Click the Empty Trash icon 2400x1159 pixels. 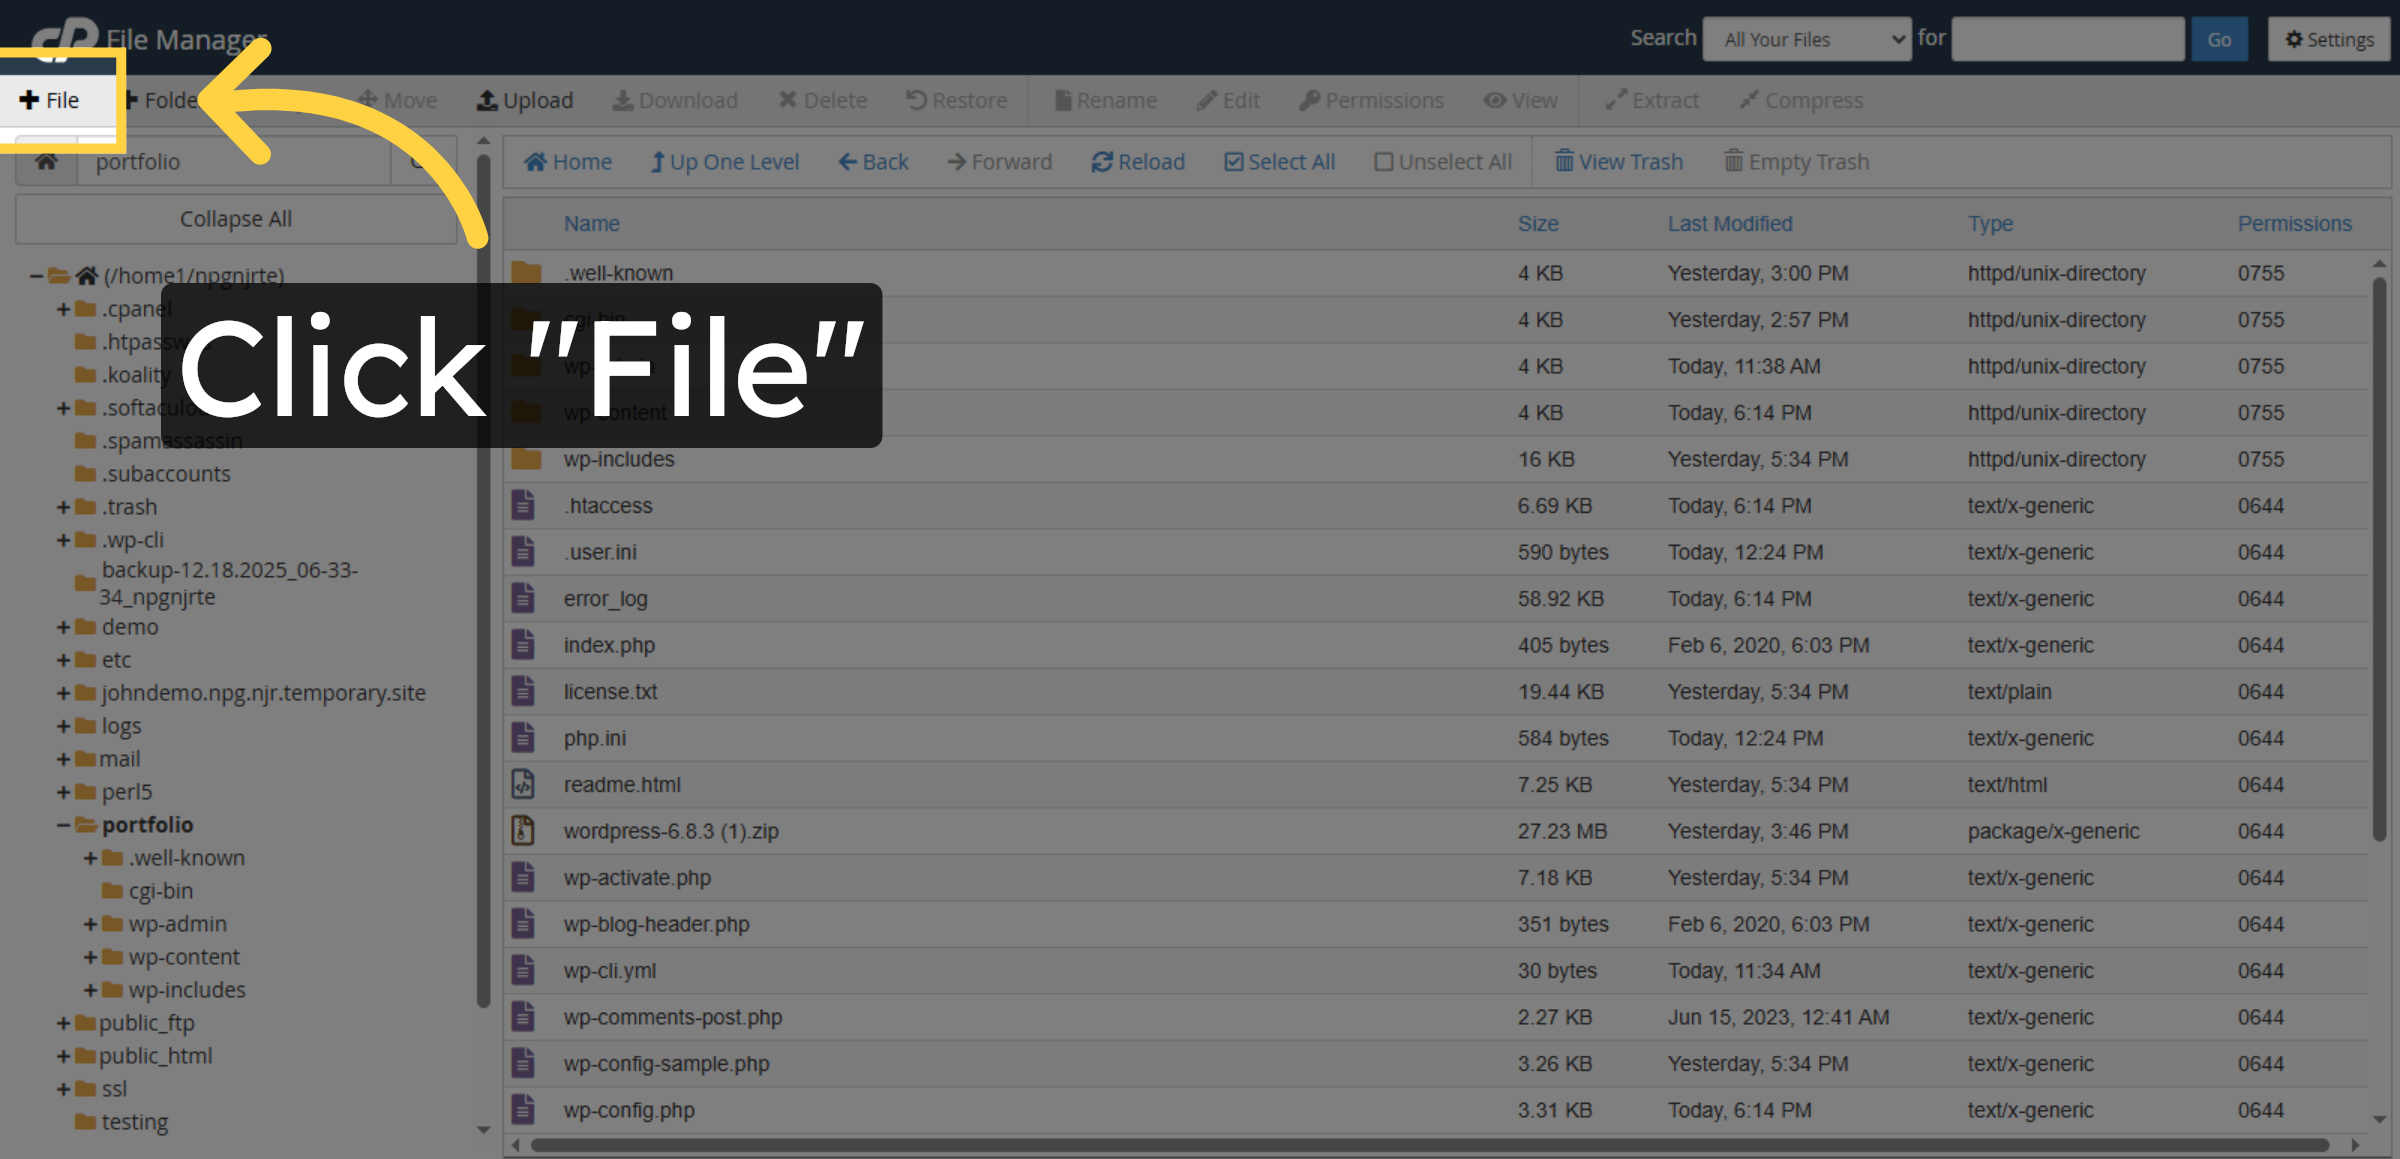(x=1796, y=161)
